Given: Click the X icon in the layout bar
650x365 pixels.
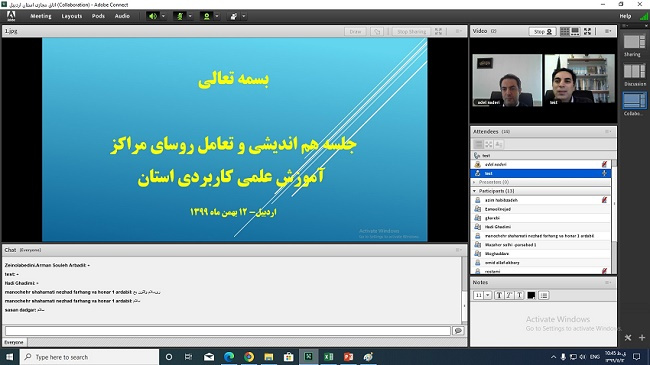Looking at the screenshot, I should pos(628,338).
